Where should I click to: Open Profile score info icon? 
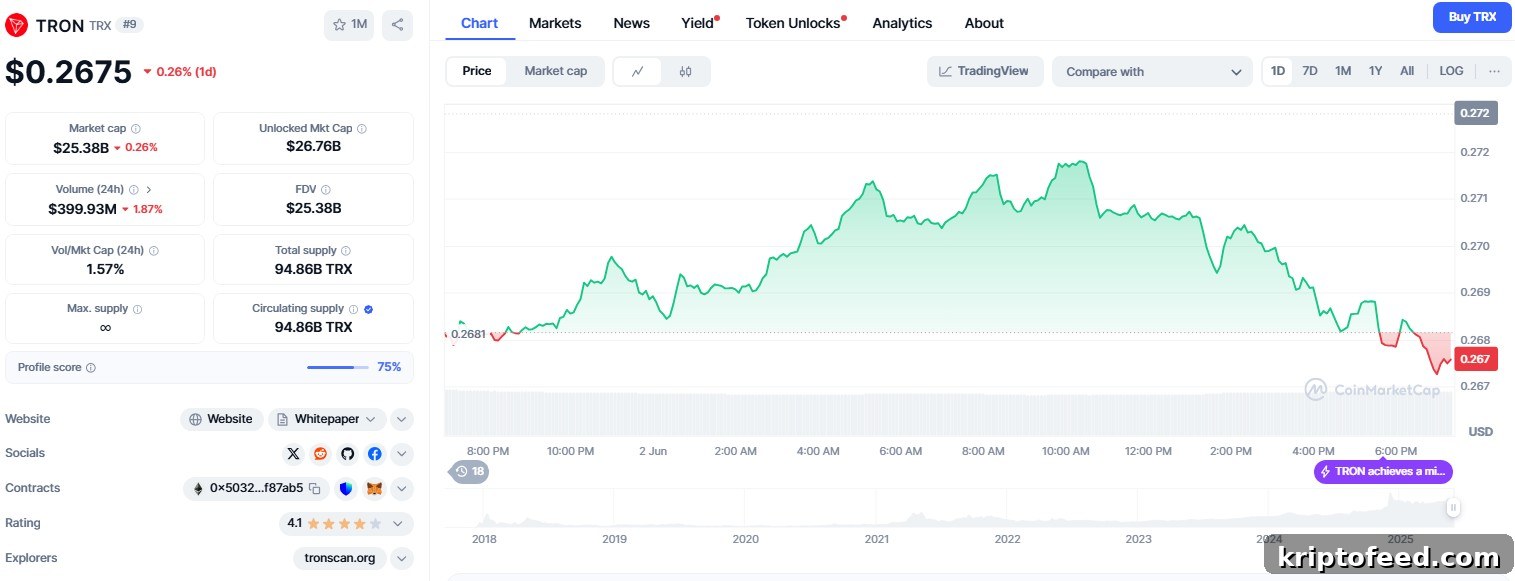[x=91, y=368]
